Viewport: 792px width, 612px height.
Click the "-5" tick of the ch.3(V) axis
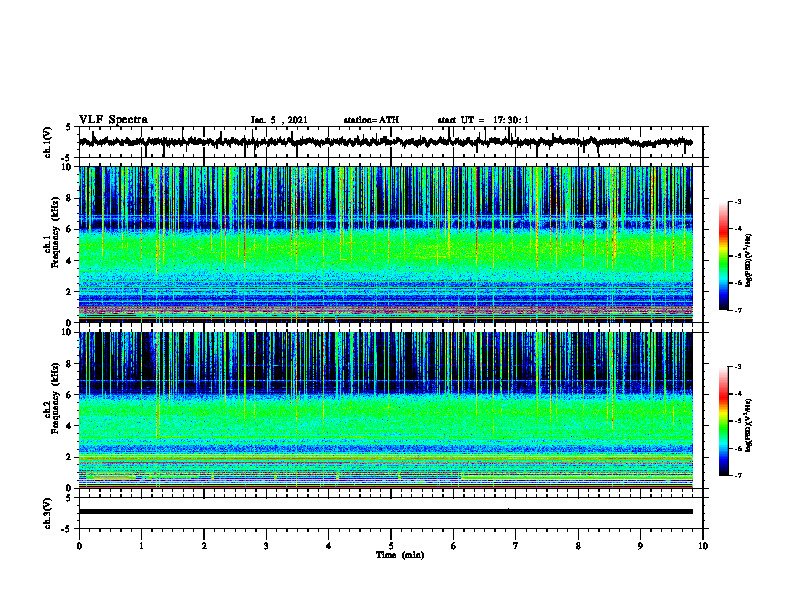(x=67, y=529)
